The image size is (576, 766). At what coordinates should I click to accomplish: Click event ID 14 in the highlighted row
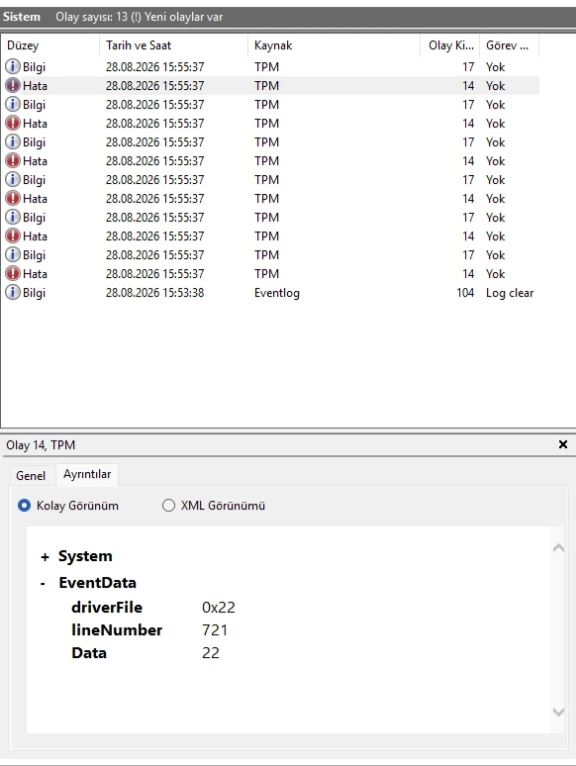pyautogui.click(x=468, y=85)
